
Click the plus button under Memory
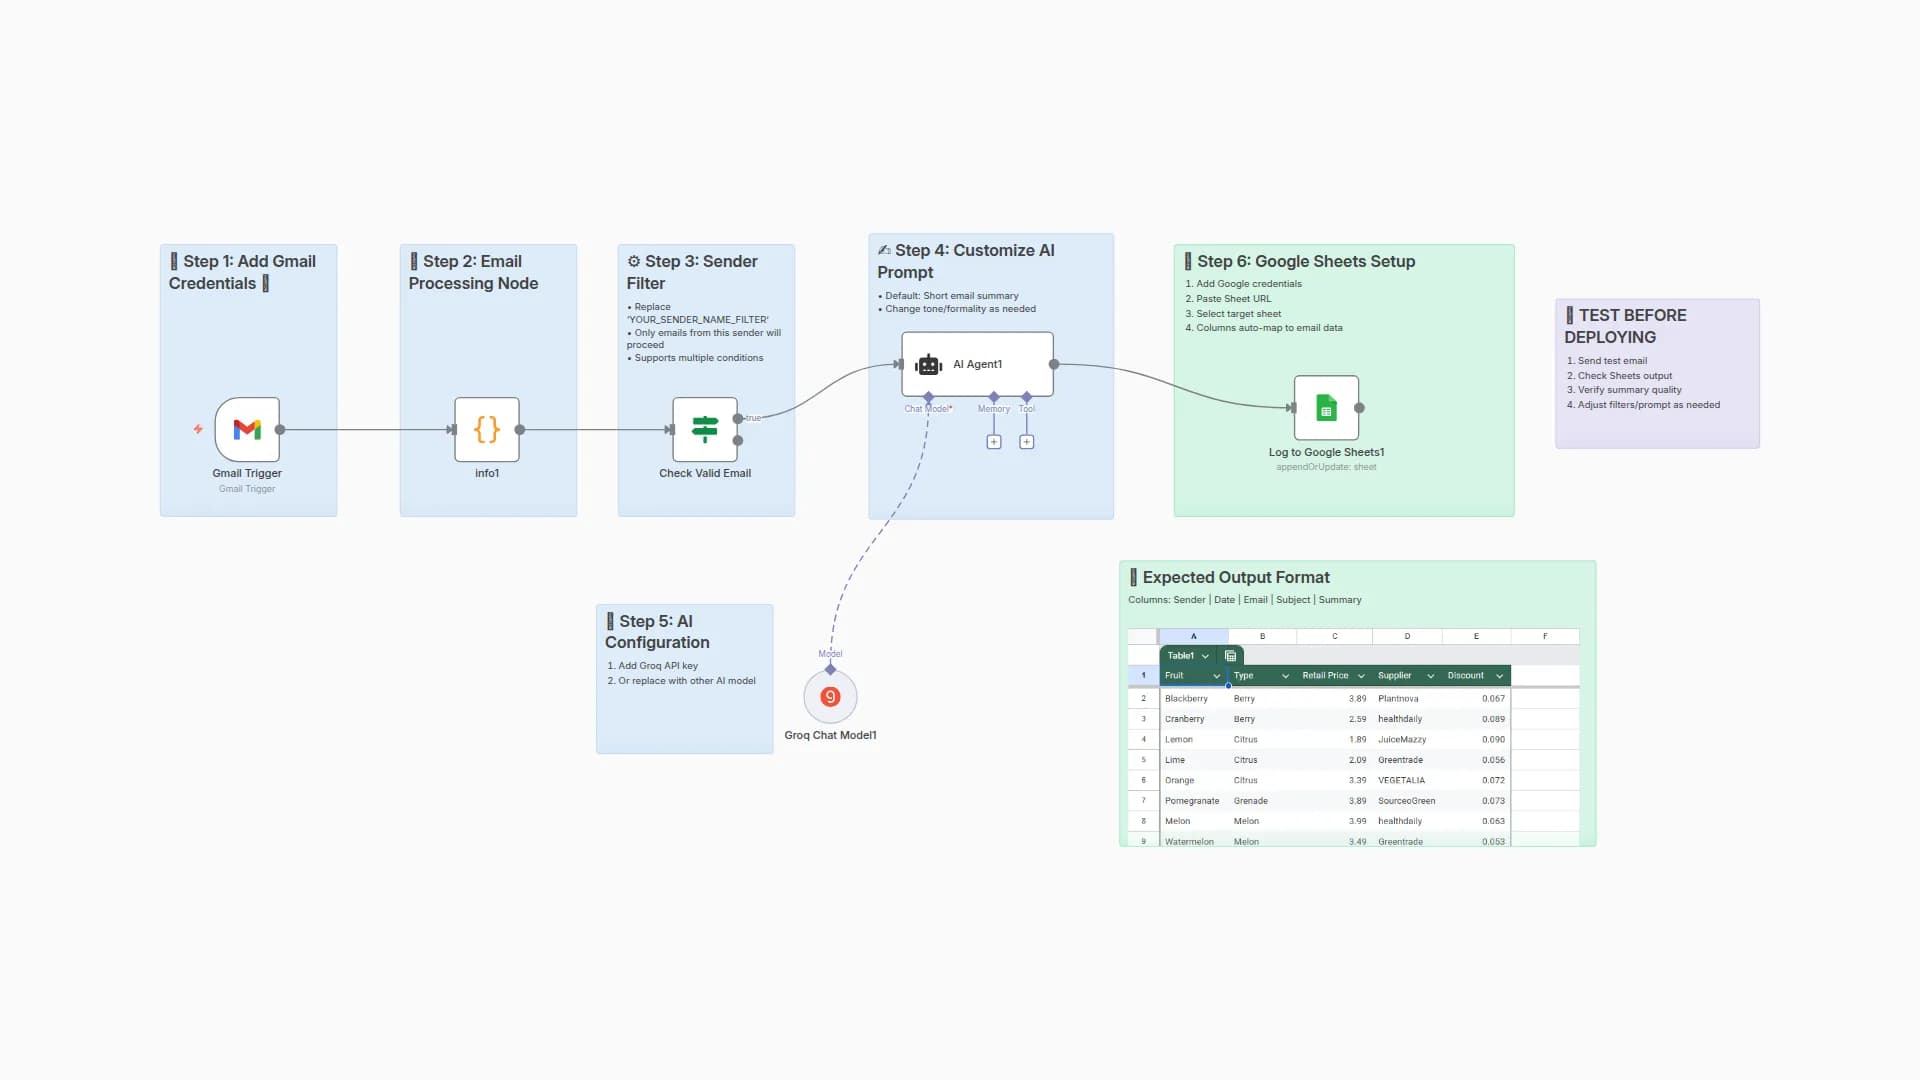pyautogui.click(x=994, y=441)
